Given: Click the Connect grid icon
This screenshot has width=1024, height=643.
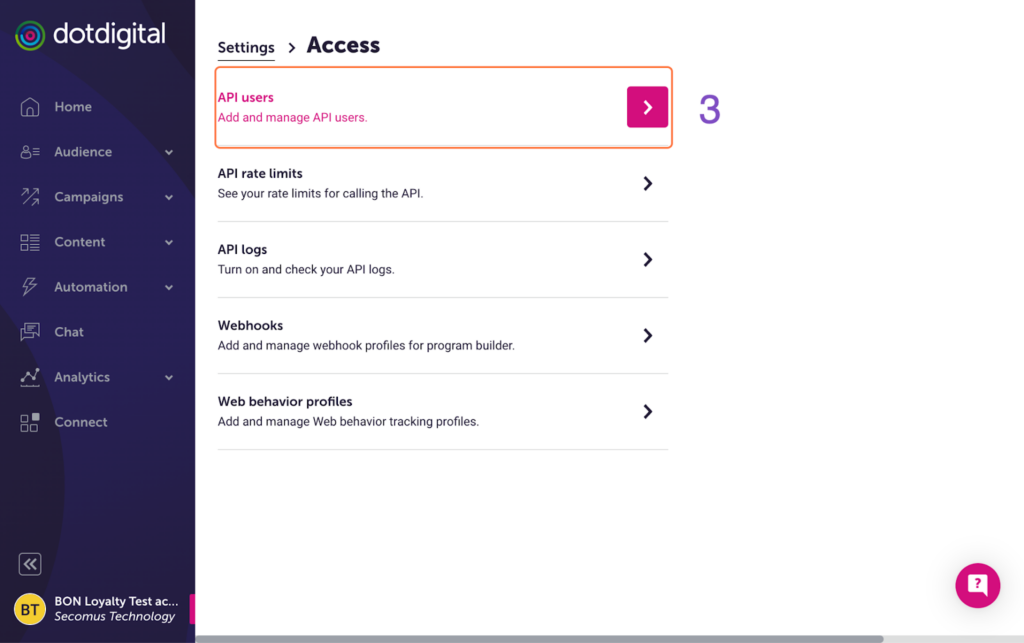Looking at the screenshot, I should click(30, 422).
